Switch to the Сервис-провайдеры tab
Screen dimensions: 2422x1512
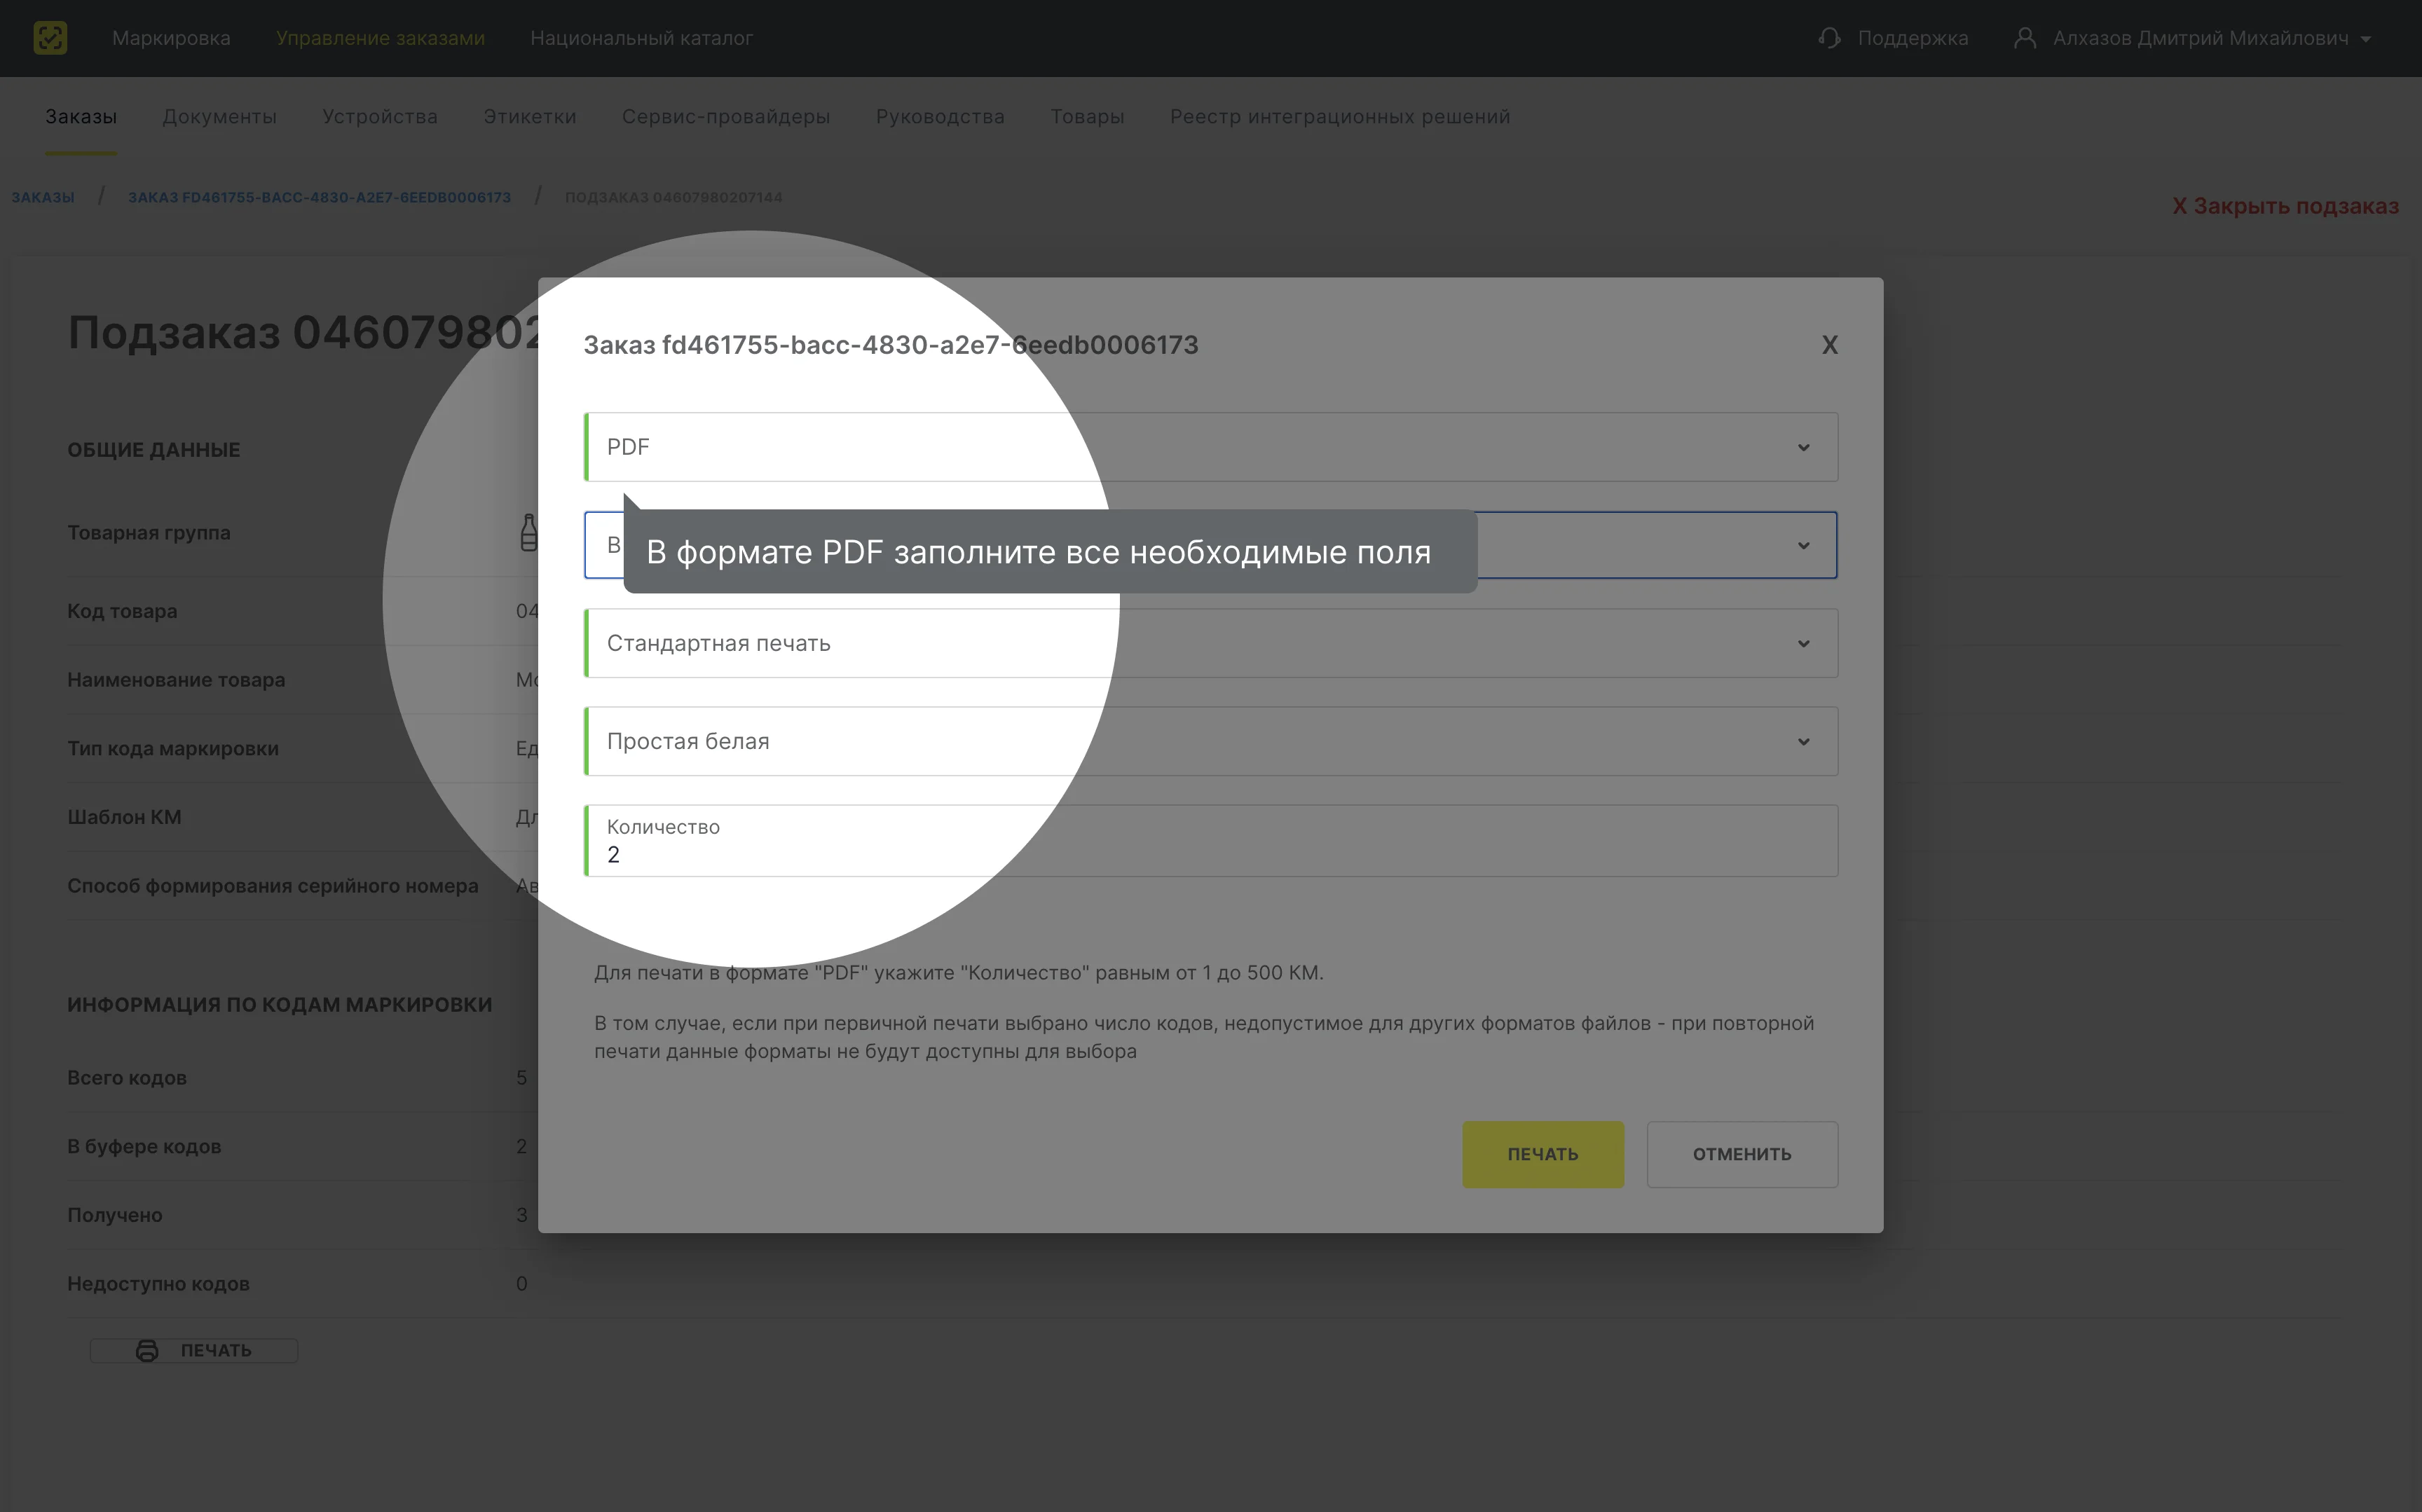[x=726, y=117]
